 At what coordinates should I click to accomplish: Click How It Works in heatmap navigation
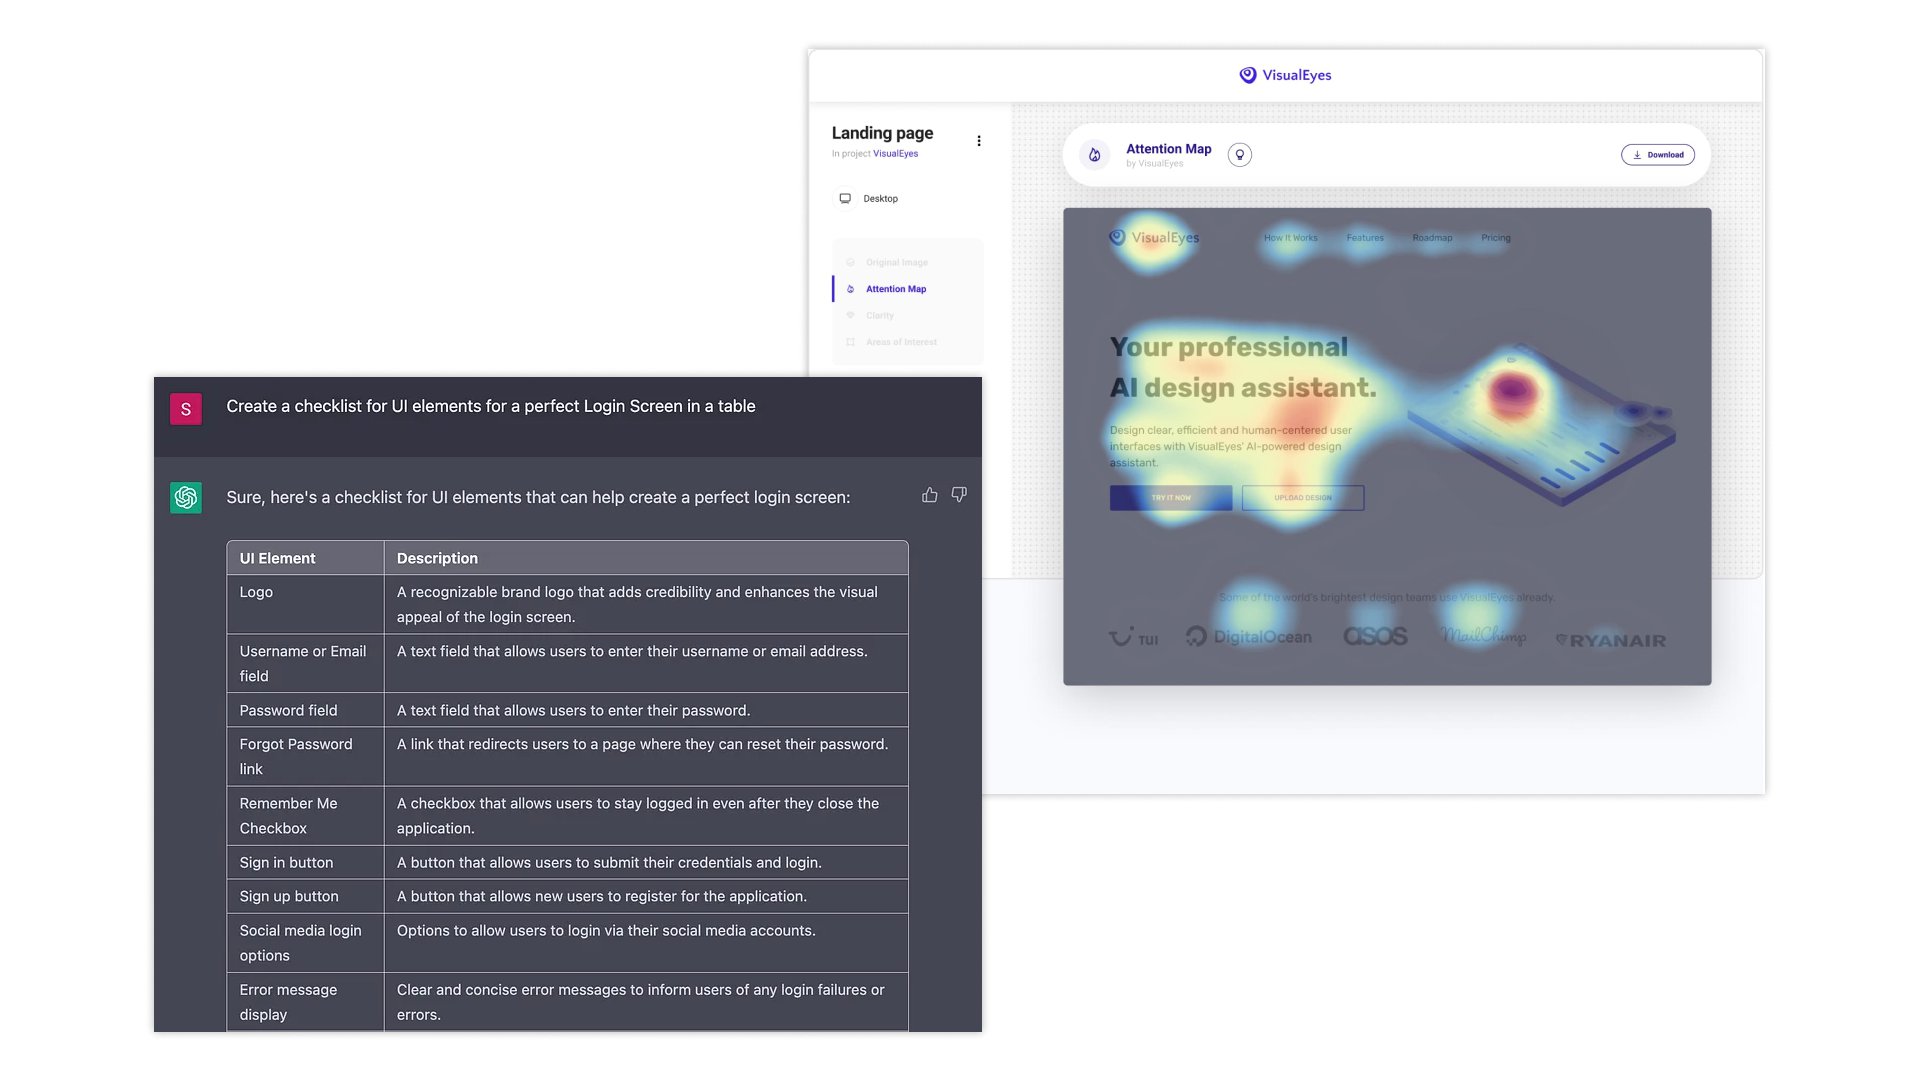(1290, 238)
